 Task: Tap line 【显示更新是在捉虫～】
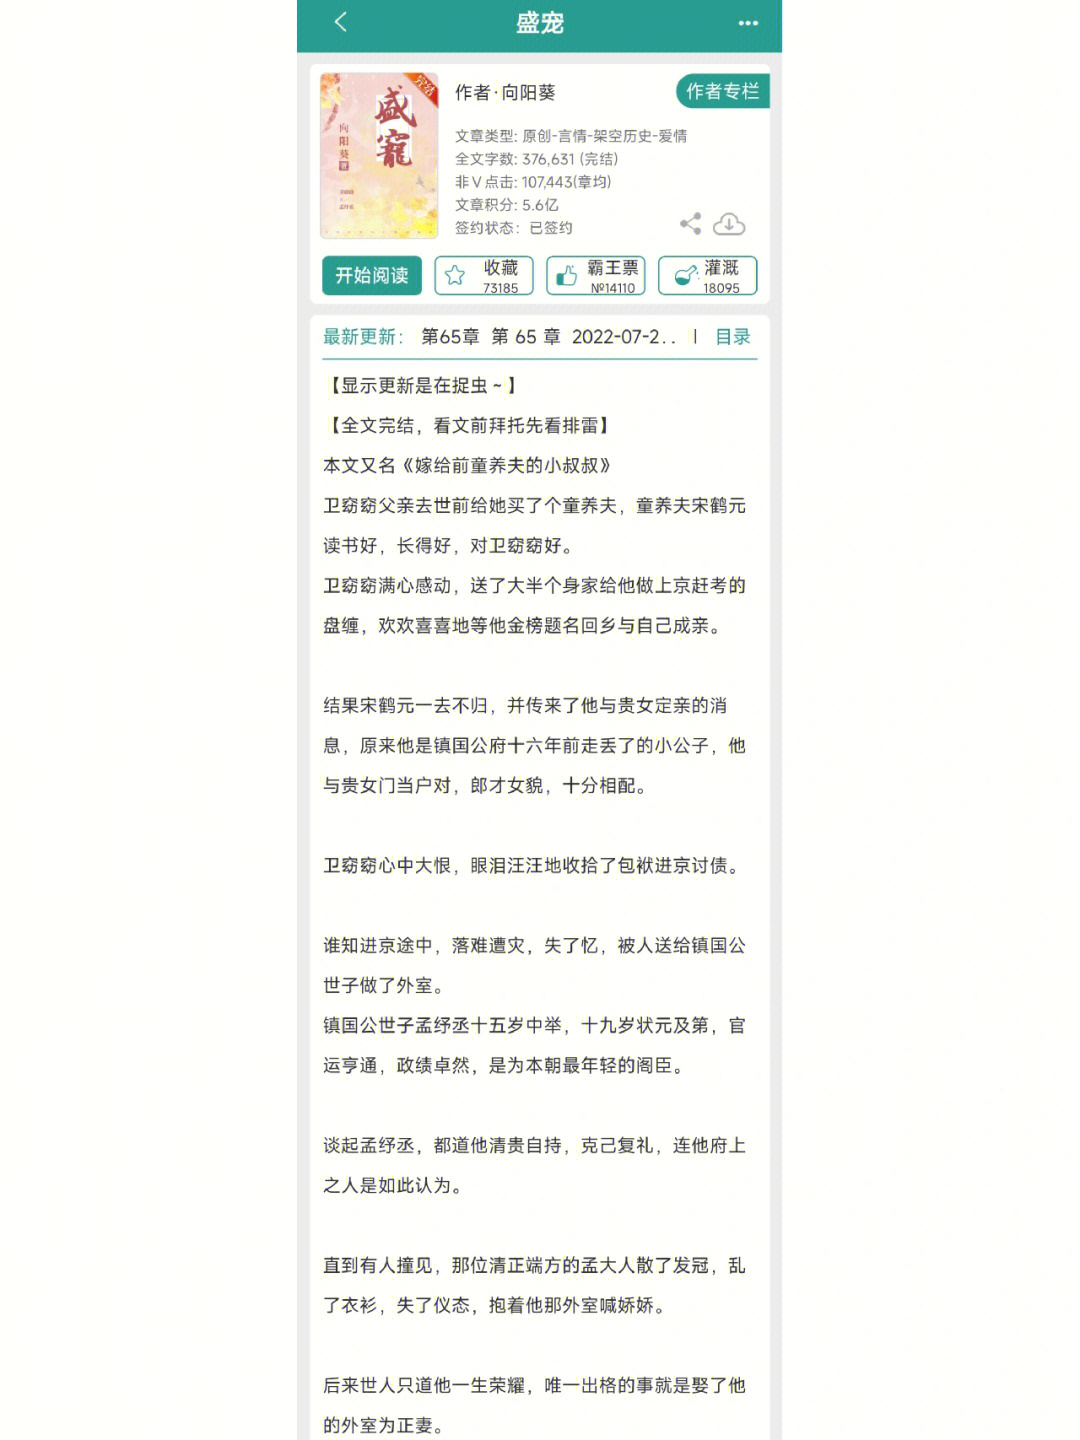point(422,385)
